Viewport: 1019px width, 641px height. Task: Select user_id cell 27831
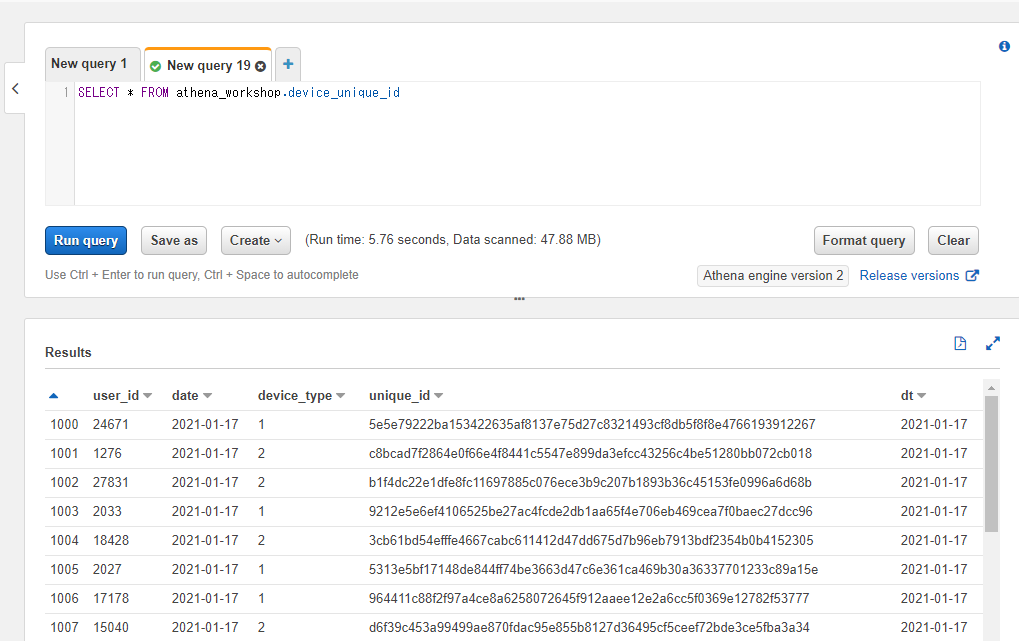(110, 482)
